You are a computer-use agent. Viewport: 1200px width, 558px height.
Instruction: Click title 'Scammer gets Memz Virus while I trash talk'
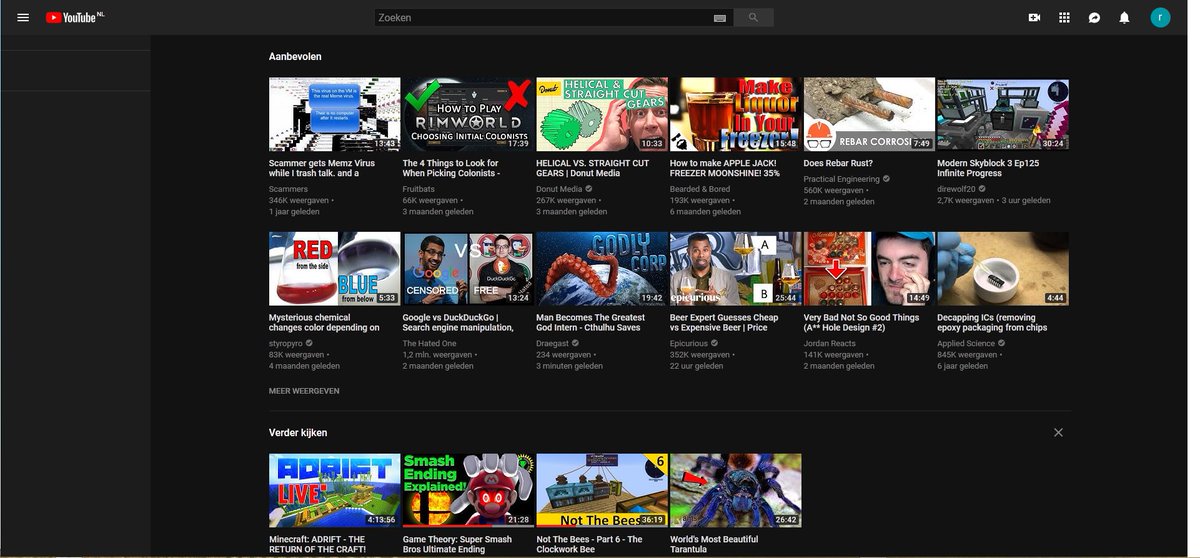click(x=322, y=168)
